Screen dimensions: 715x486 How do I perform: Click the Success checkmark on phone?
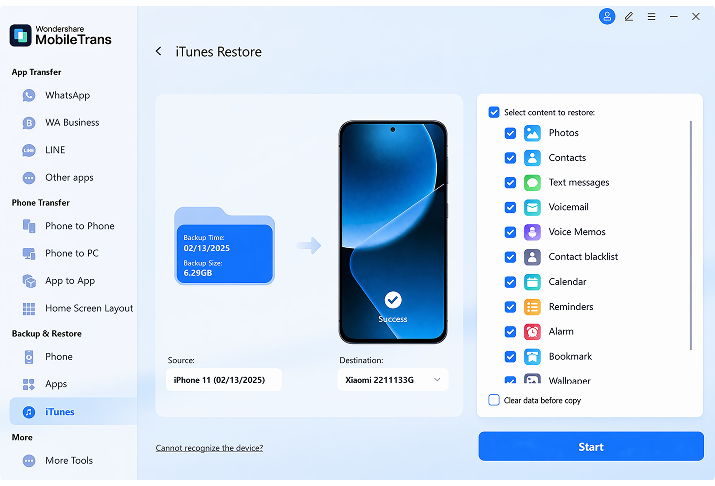[393, 300]
